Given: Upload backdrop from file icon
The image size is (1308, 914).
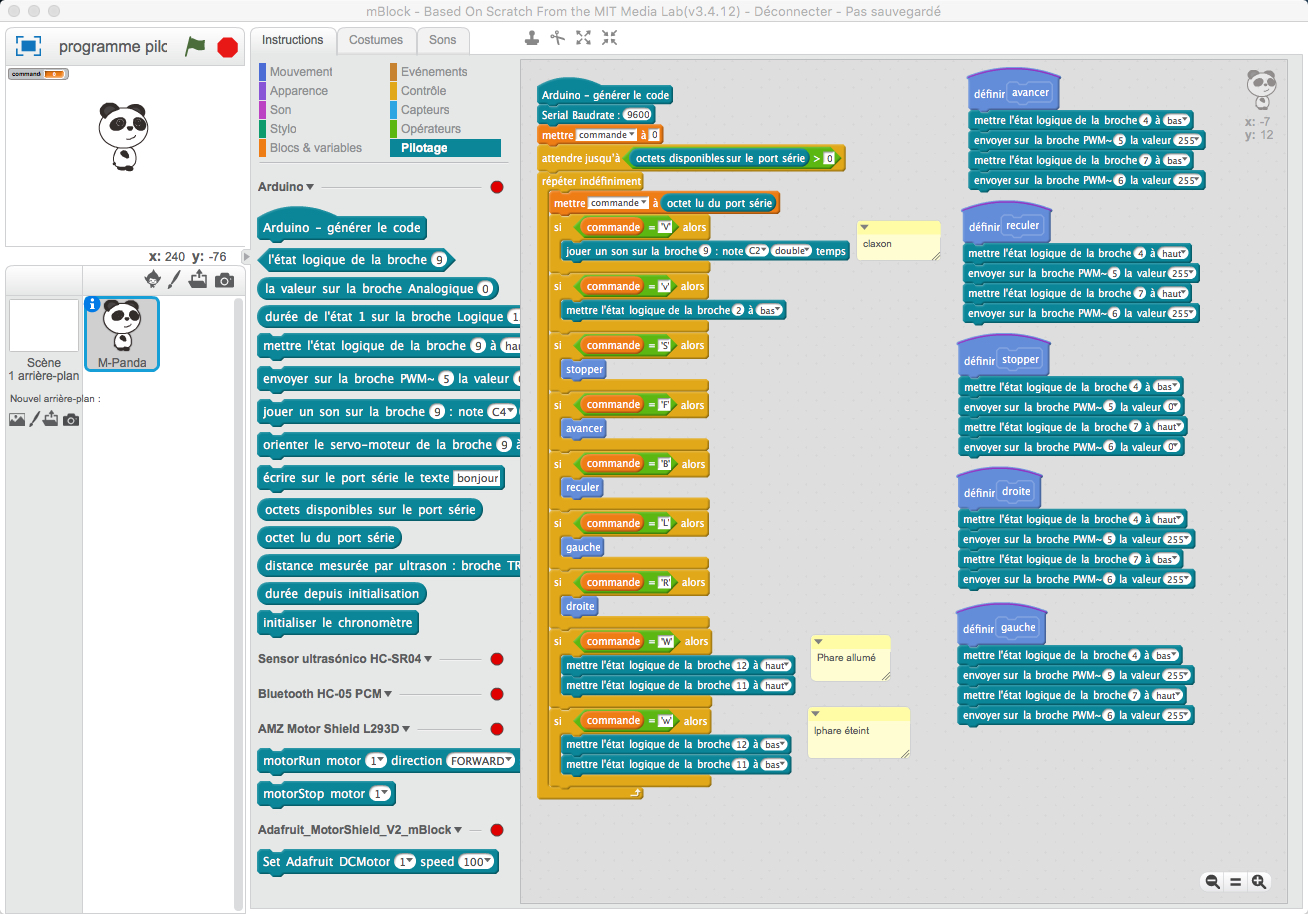Looking at the screenshot, I should pos(51,419).
